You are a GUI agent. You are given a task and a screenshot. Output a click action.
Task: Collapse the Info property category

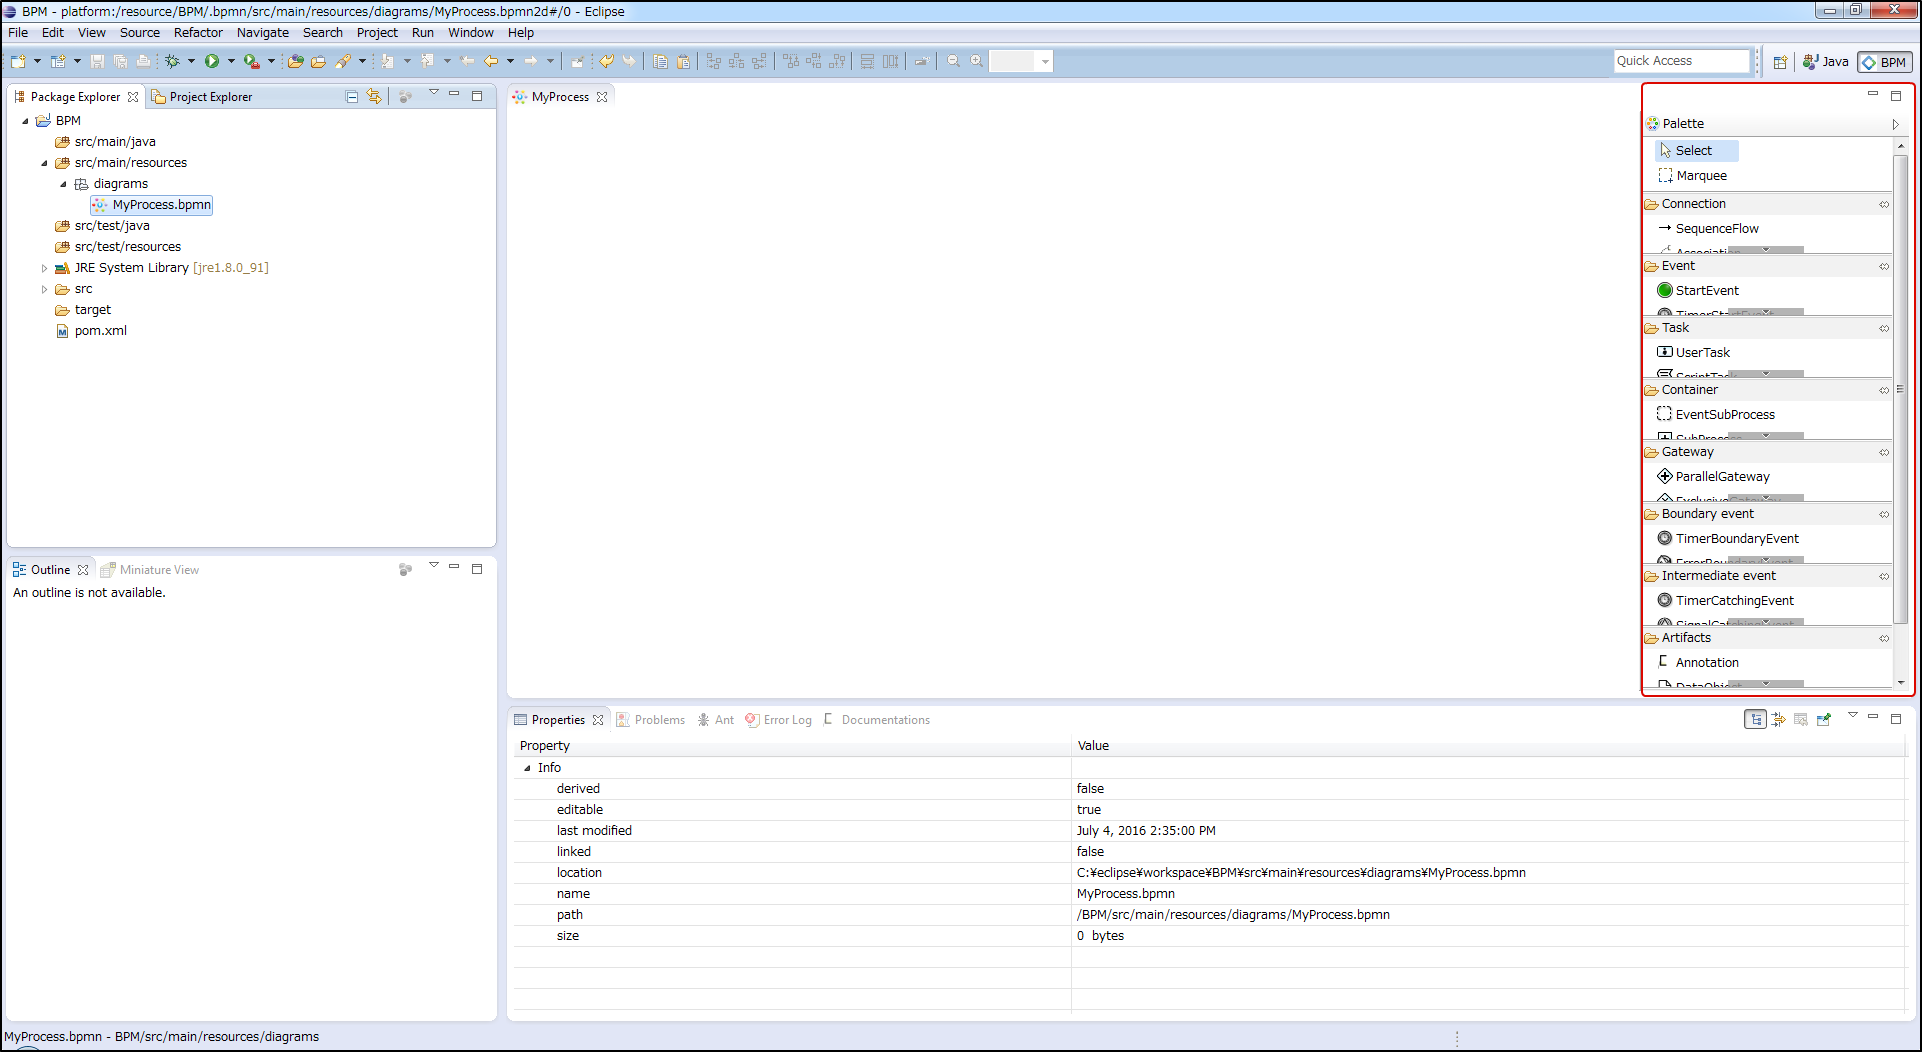point(527,768)
